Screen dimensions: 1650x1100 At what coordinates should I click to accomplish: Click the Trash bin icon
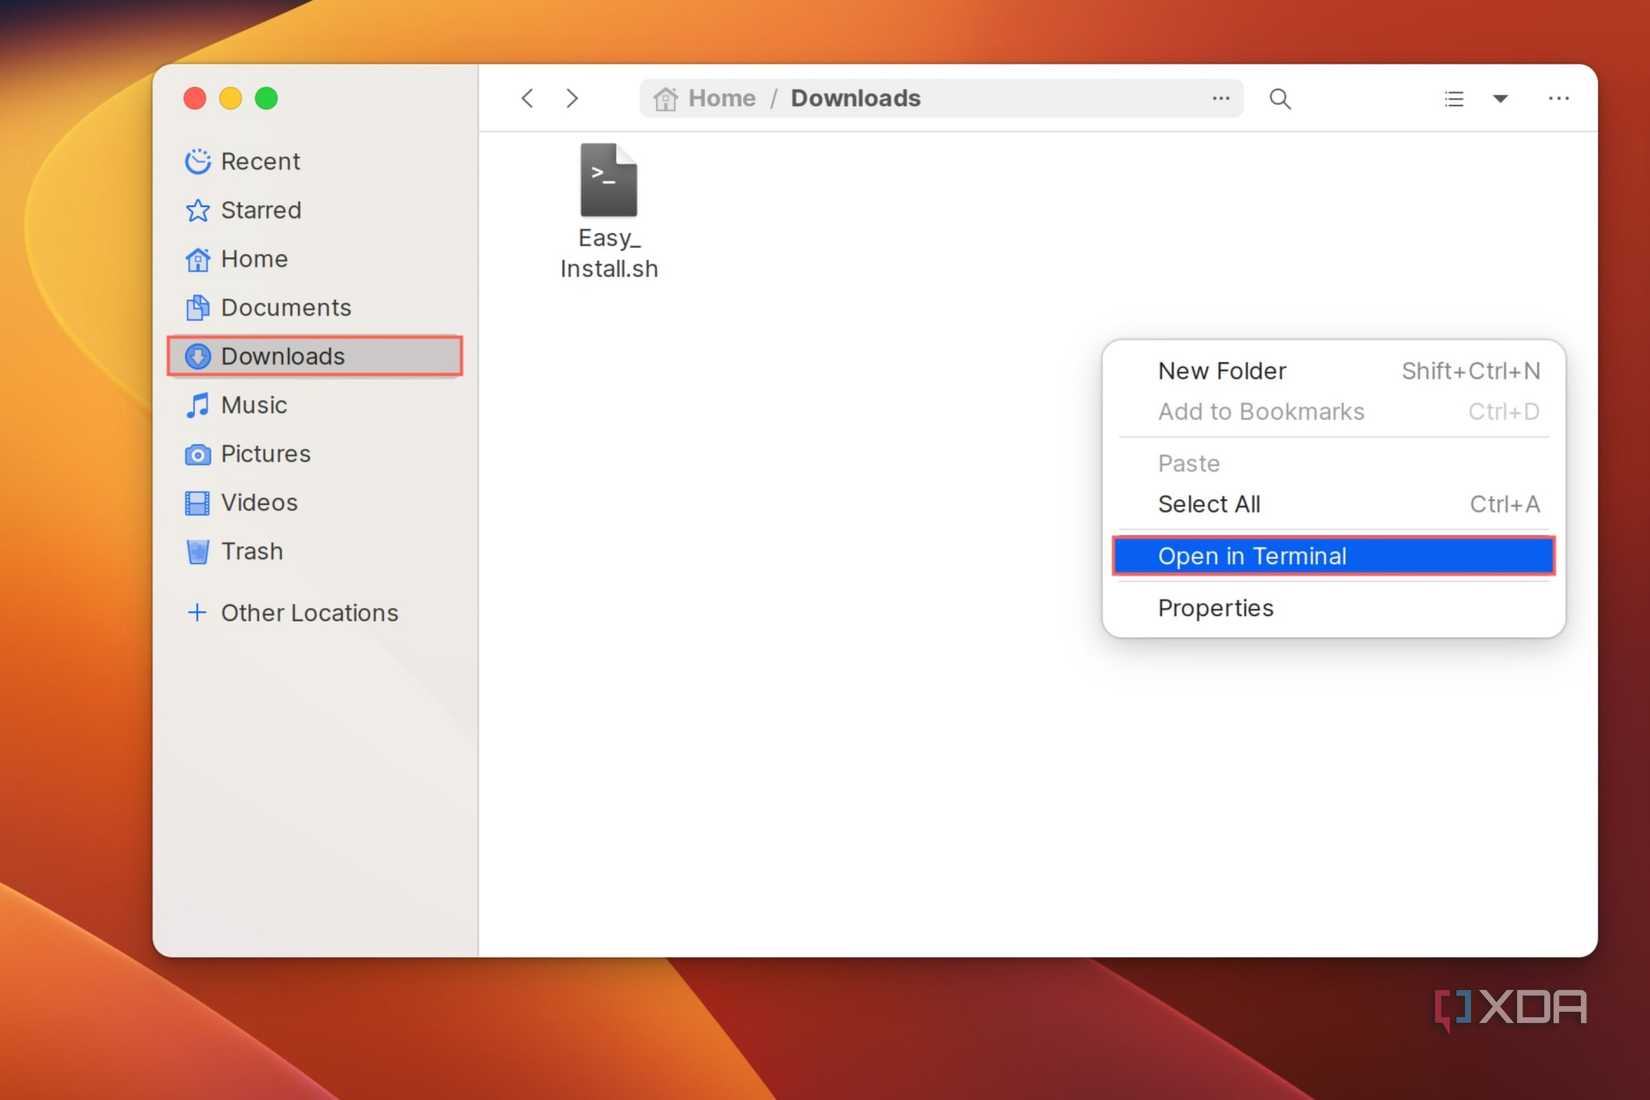click(197, 551)
